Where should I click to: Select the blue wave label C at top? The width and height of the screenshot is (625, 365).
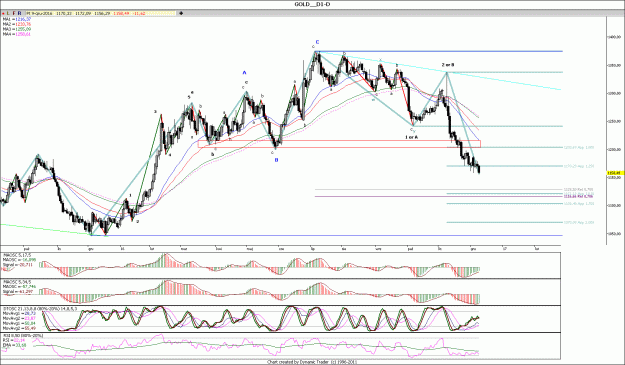pos(317,42)
